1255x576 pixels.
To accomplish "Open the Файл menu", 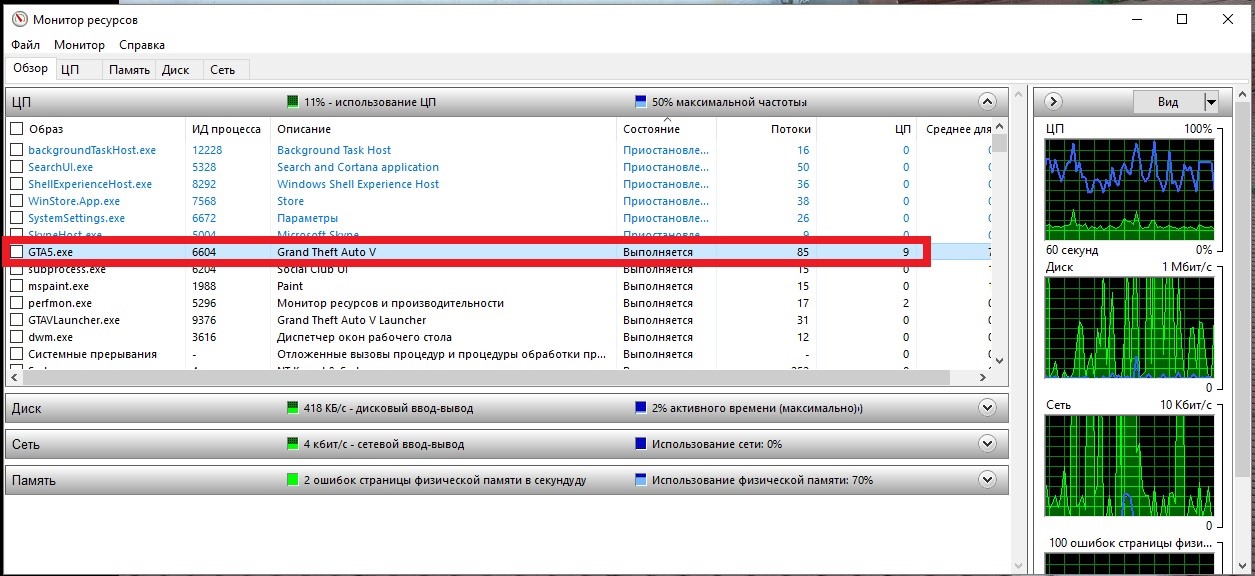I will tap(26, 45).
